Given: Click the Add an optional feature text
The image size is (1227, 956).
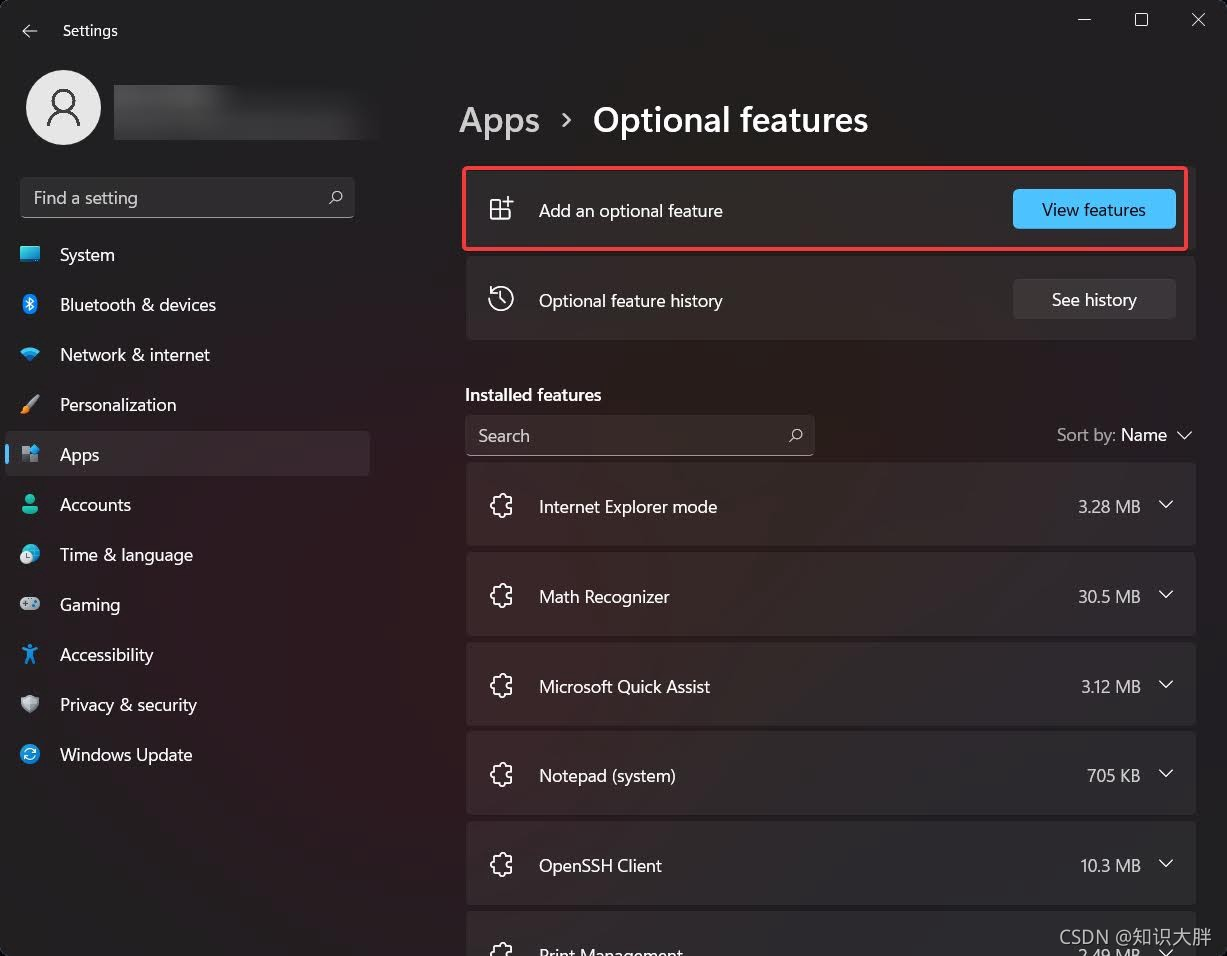Looking at the screenshot, I should (x=630, y=211).
